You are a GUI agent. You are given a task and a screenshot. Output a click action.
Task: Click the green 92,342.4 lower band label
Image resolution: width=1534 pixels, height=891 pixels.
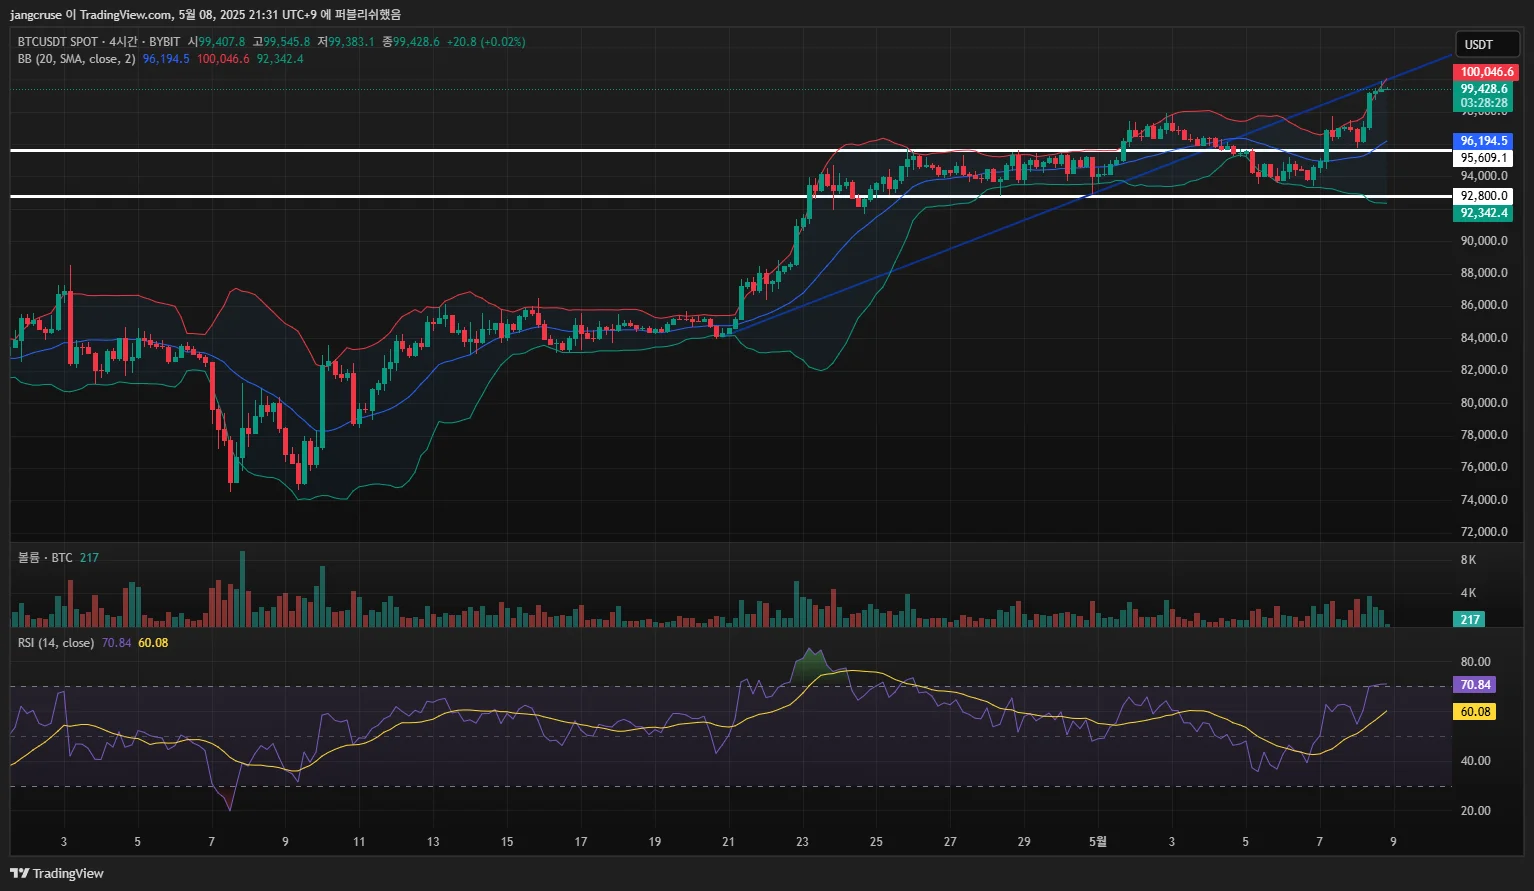point(1484,213)
